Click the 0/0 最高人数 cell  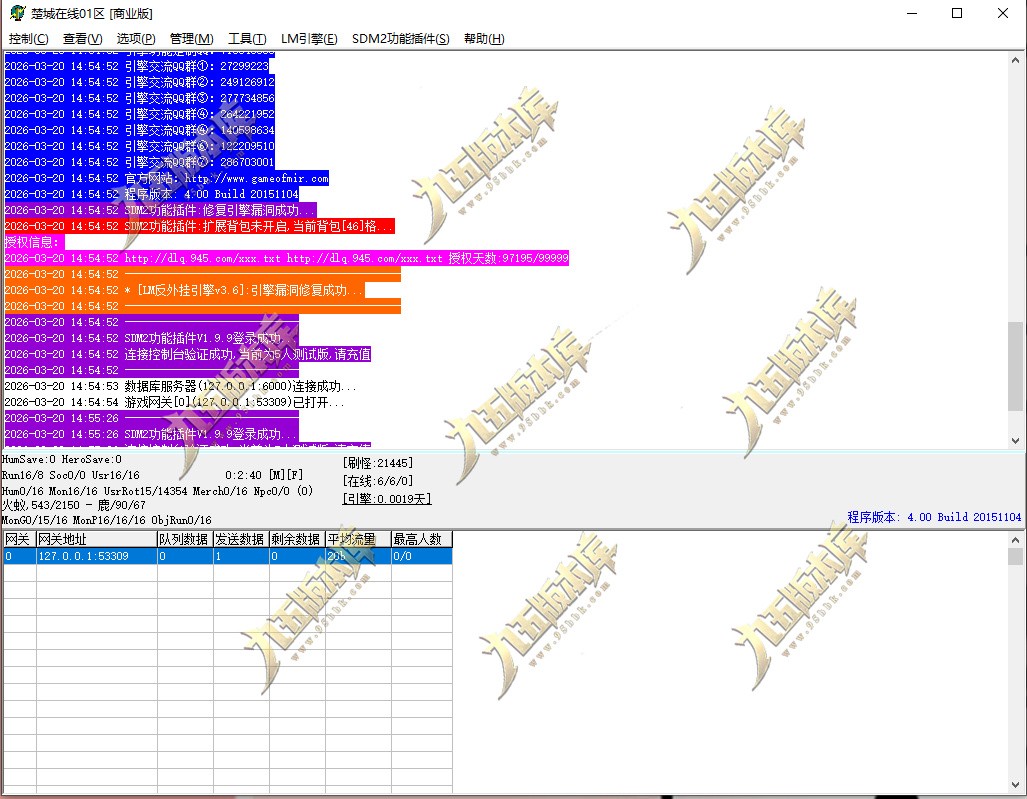coord(422,556)
